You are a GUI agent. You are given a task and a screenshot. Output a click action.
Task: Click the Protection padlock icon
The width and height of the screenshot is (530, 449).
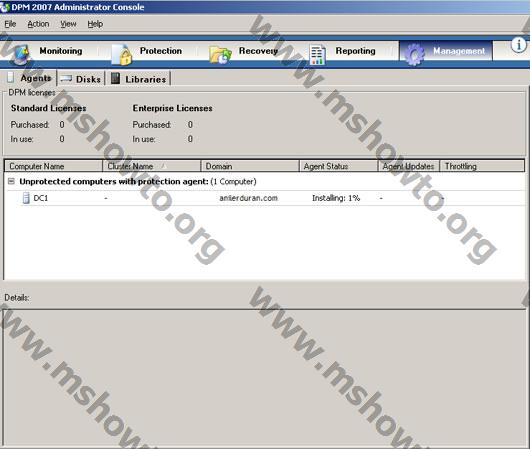(x=122, y=54)
